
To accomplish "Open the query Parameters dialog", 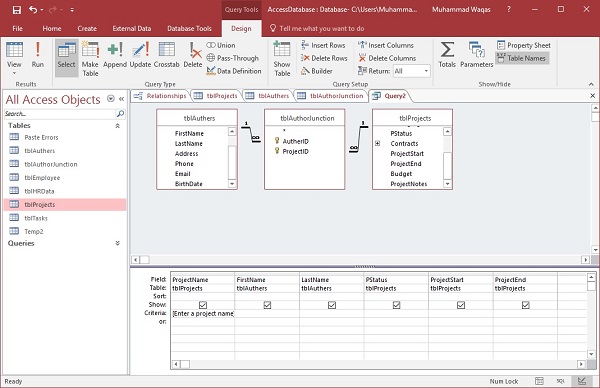I will tap(477, 55).
